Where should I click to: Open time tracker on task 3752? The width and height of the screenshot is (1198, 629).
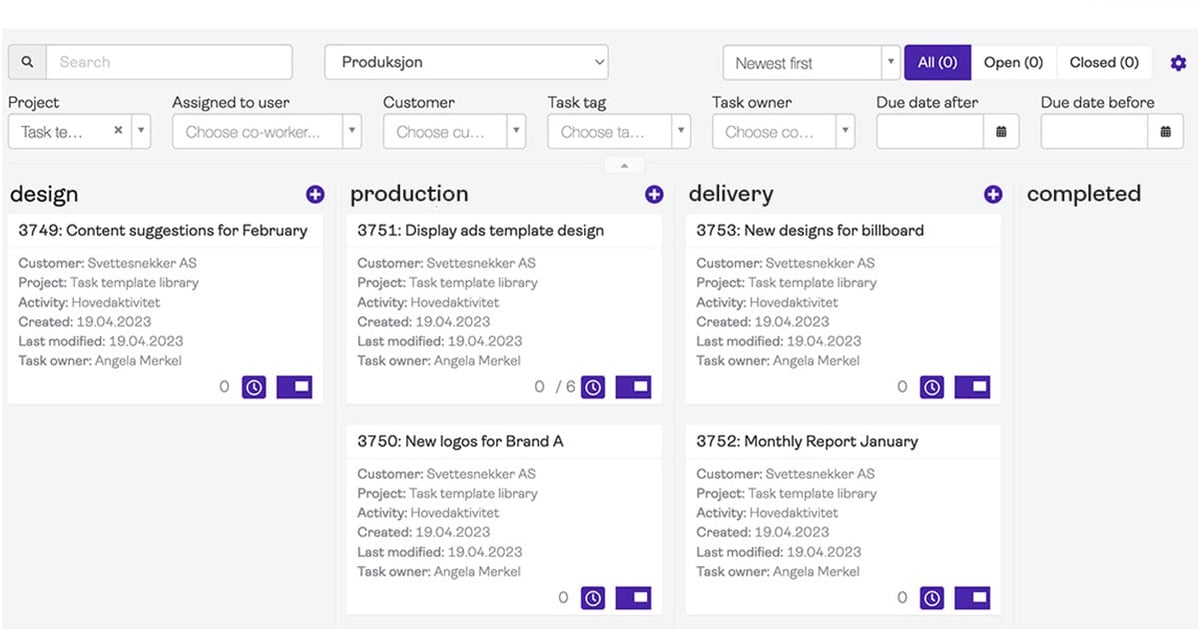tap(931, 598)
